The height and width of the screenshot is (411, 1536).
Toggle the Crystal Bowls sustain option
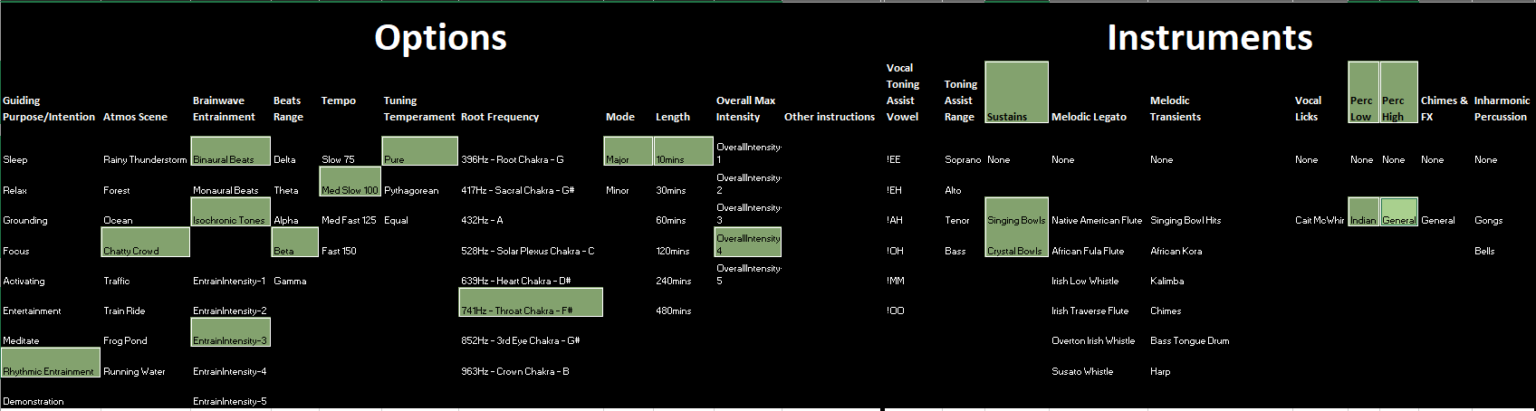pyautogui.click(x=1016, y=250)
